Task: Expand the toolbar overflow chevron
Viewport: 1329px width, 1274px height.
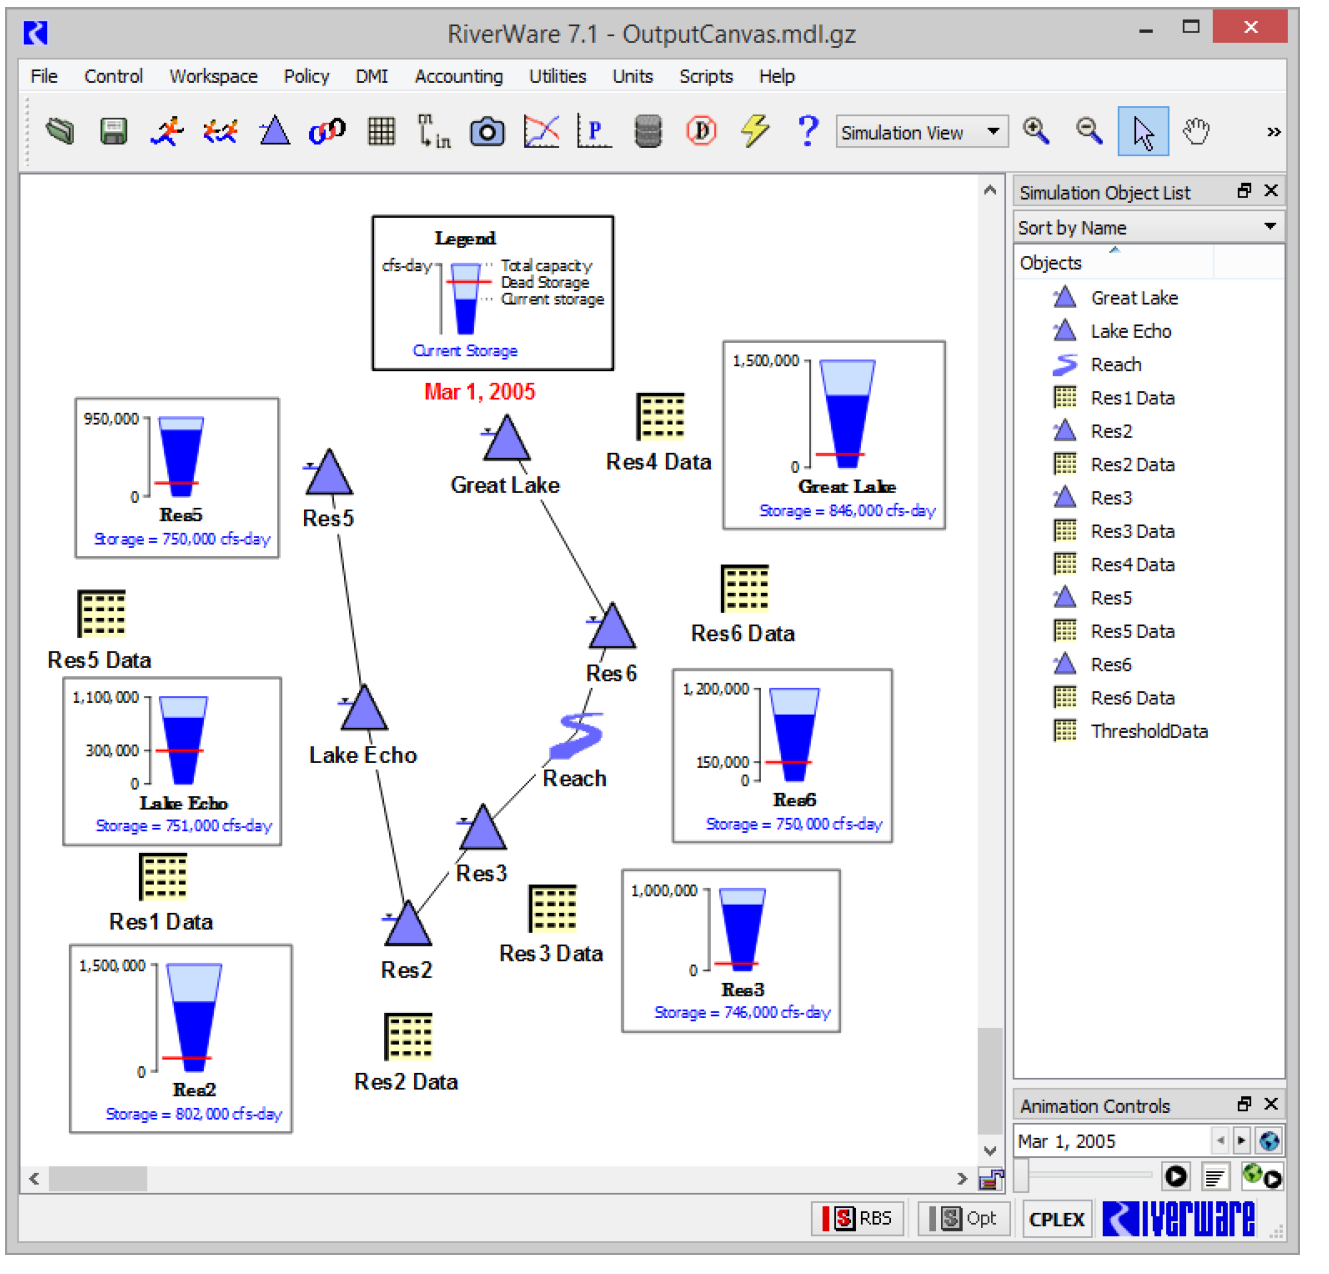Action: pyautogui.click(x=1273, y=132)
